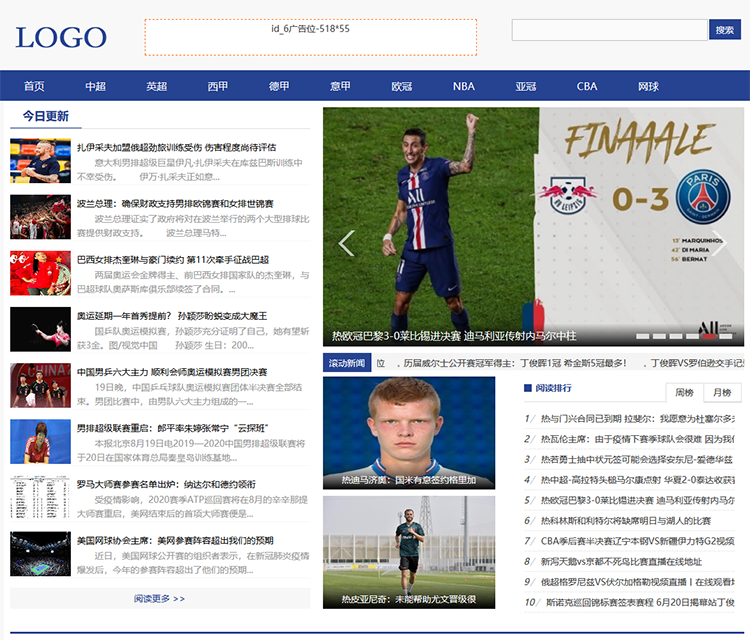The image size is (750, 640).
Task: Click the LOGO at top left
Action: coord(61,38)
